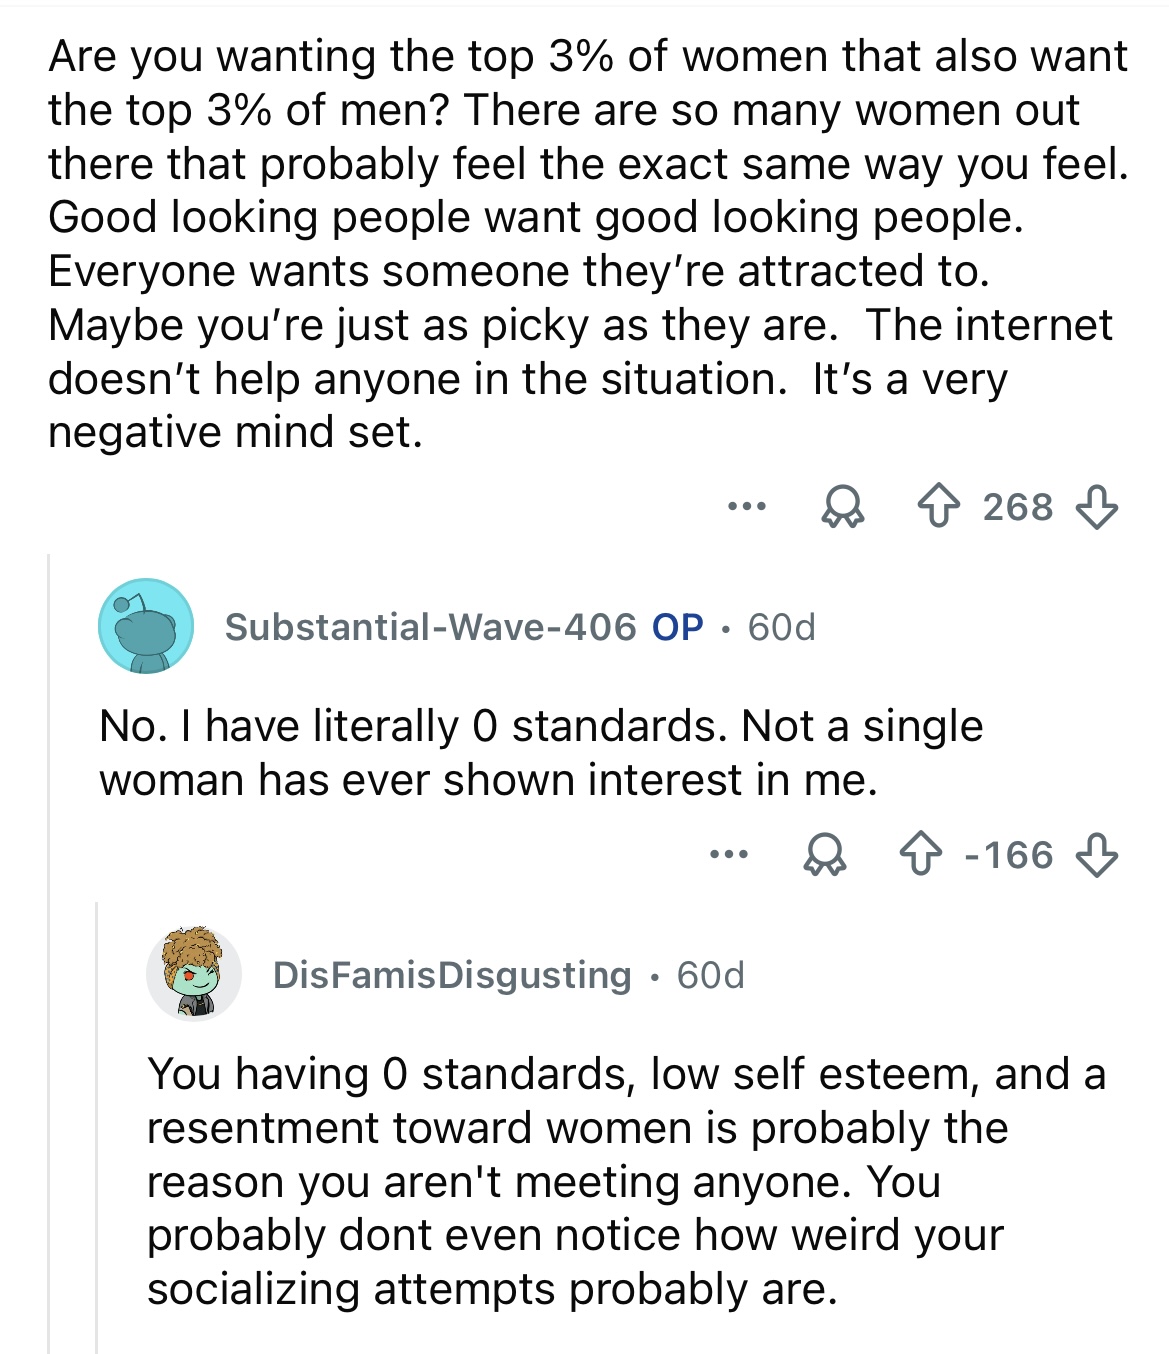Visit Substantial-Wave-406's profile via username

coord(430,627)
